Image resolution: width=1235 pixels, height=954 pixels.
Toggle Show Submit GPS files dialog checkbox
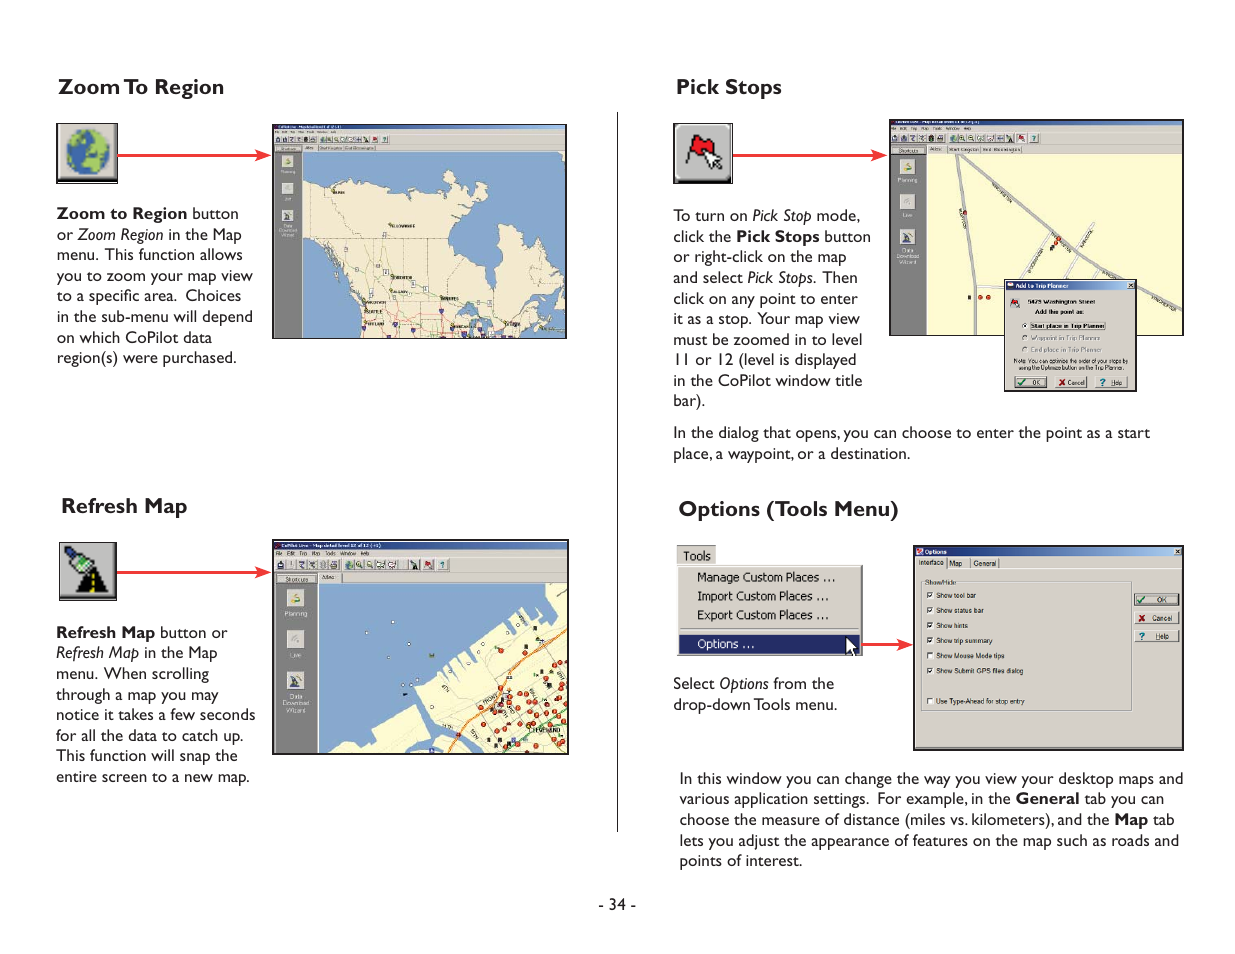930,671
